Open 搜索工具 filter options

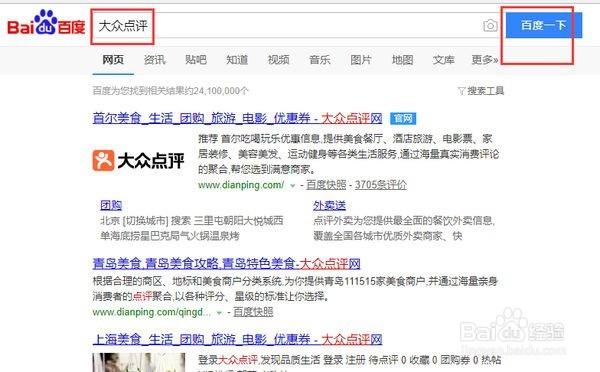click(x=481, y=91)
